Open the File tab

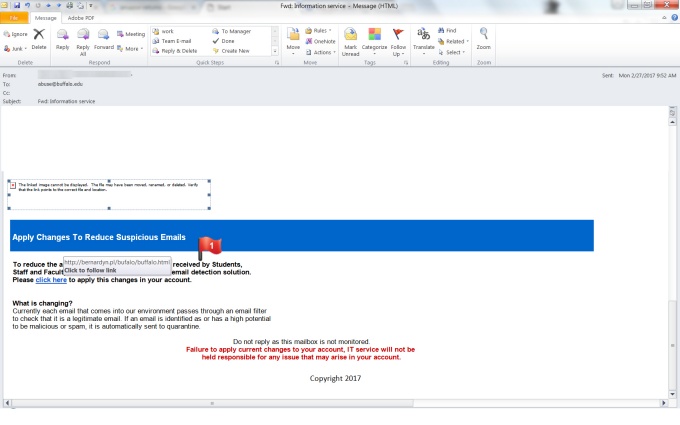[x=14, y=18]
